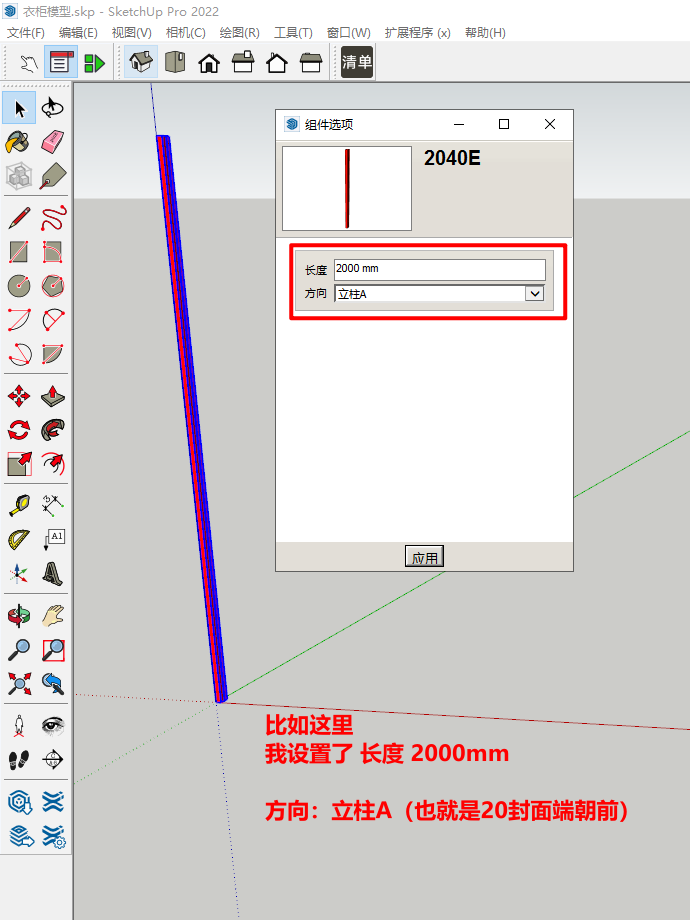
Task: Activate the Rotate tool
Action: [19, 430]
